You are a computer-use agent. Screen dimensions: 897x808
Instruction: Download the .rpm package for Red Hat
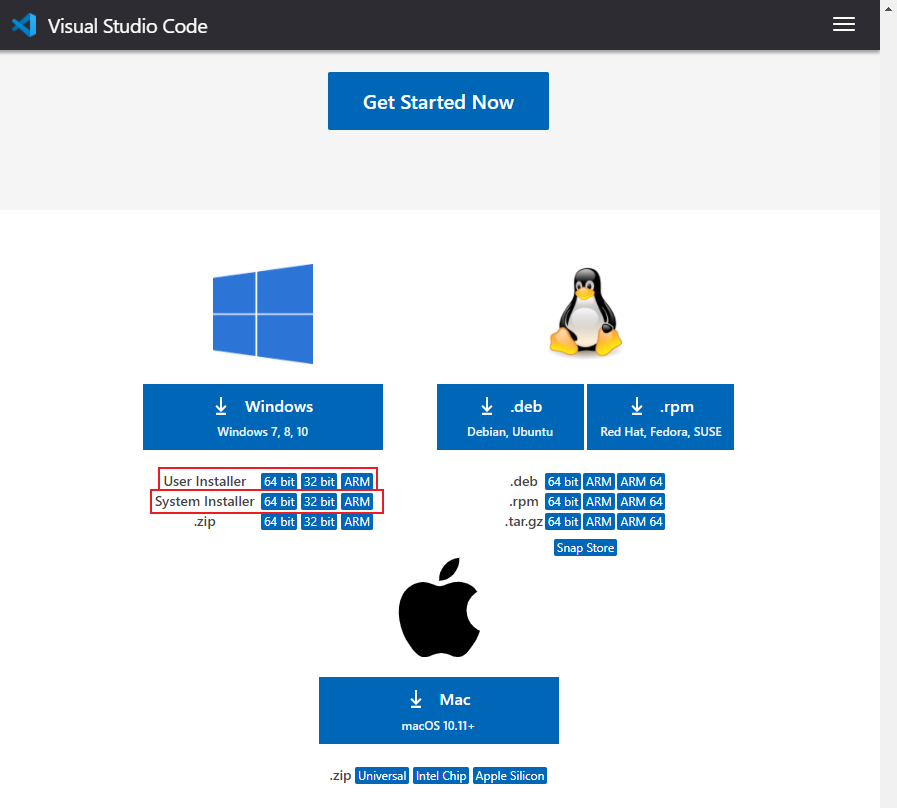660,417
